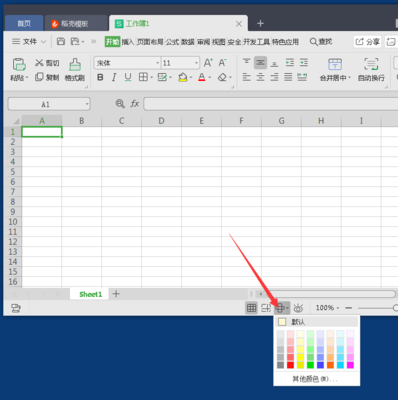
Task: Open the 文件 menu
Action: click(29, 42)
